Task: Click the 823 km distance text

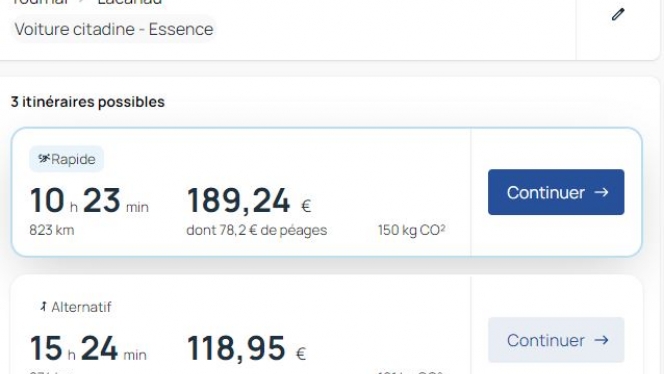Action: coord(52,230)
